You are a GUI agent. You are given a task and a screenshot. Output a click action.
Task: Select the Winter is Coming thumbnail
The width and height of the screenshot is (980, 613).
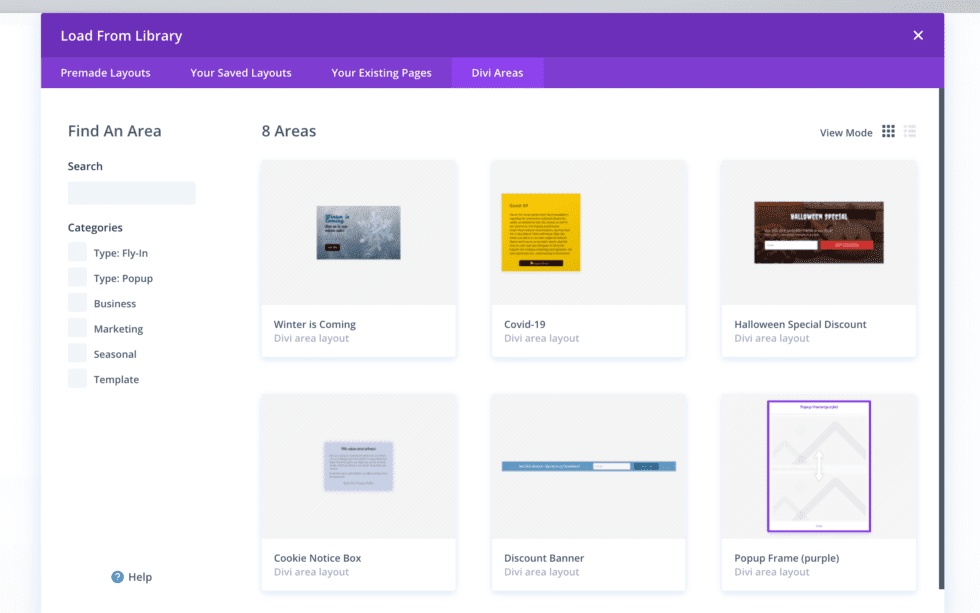(x=358, y=232)
